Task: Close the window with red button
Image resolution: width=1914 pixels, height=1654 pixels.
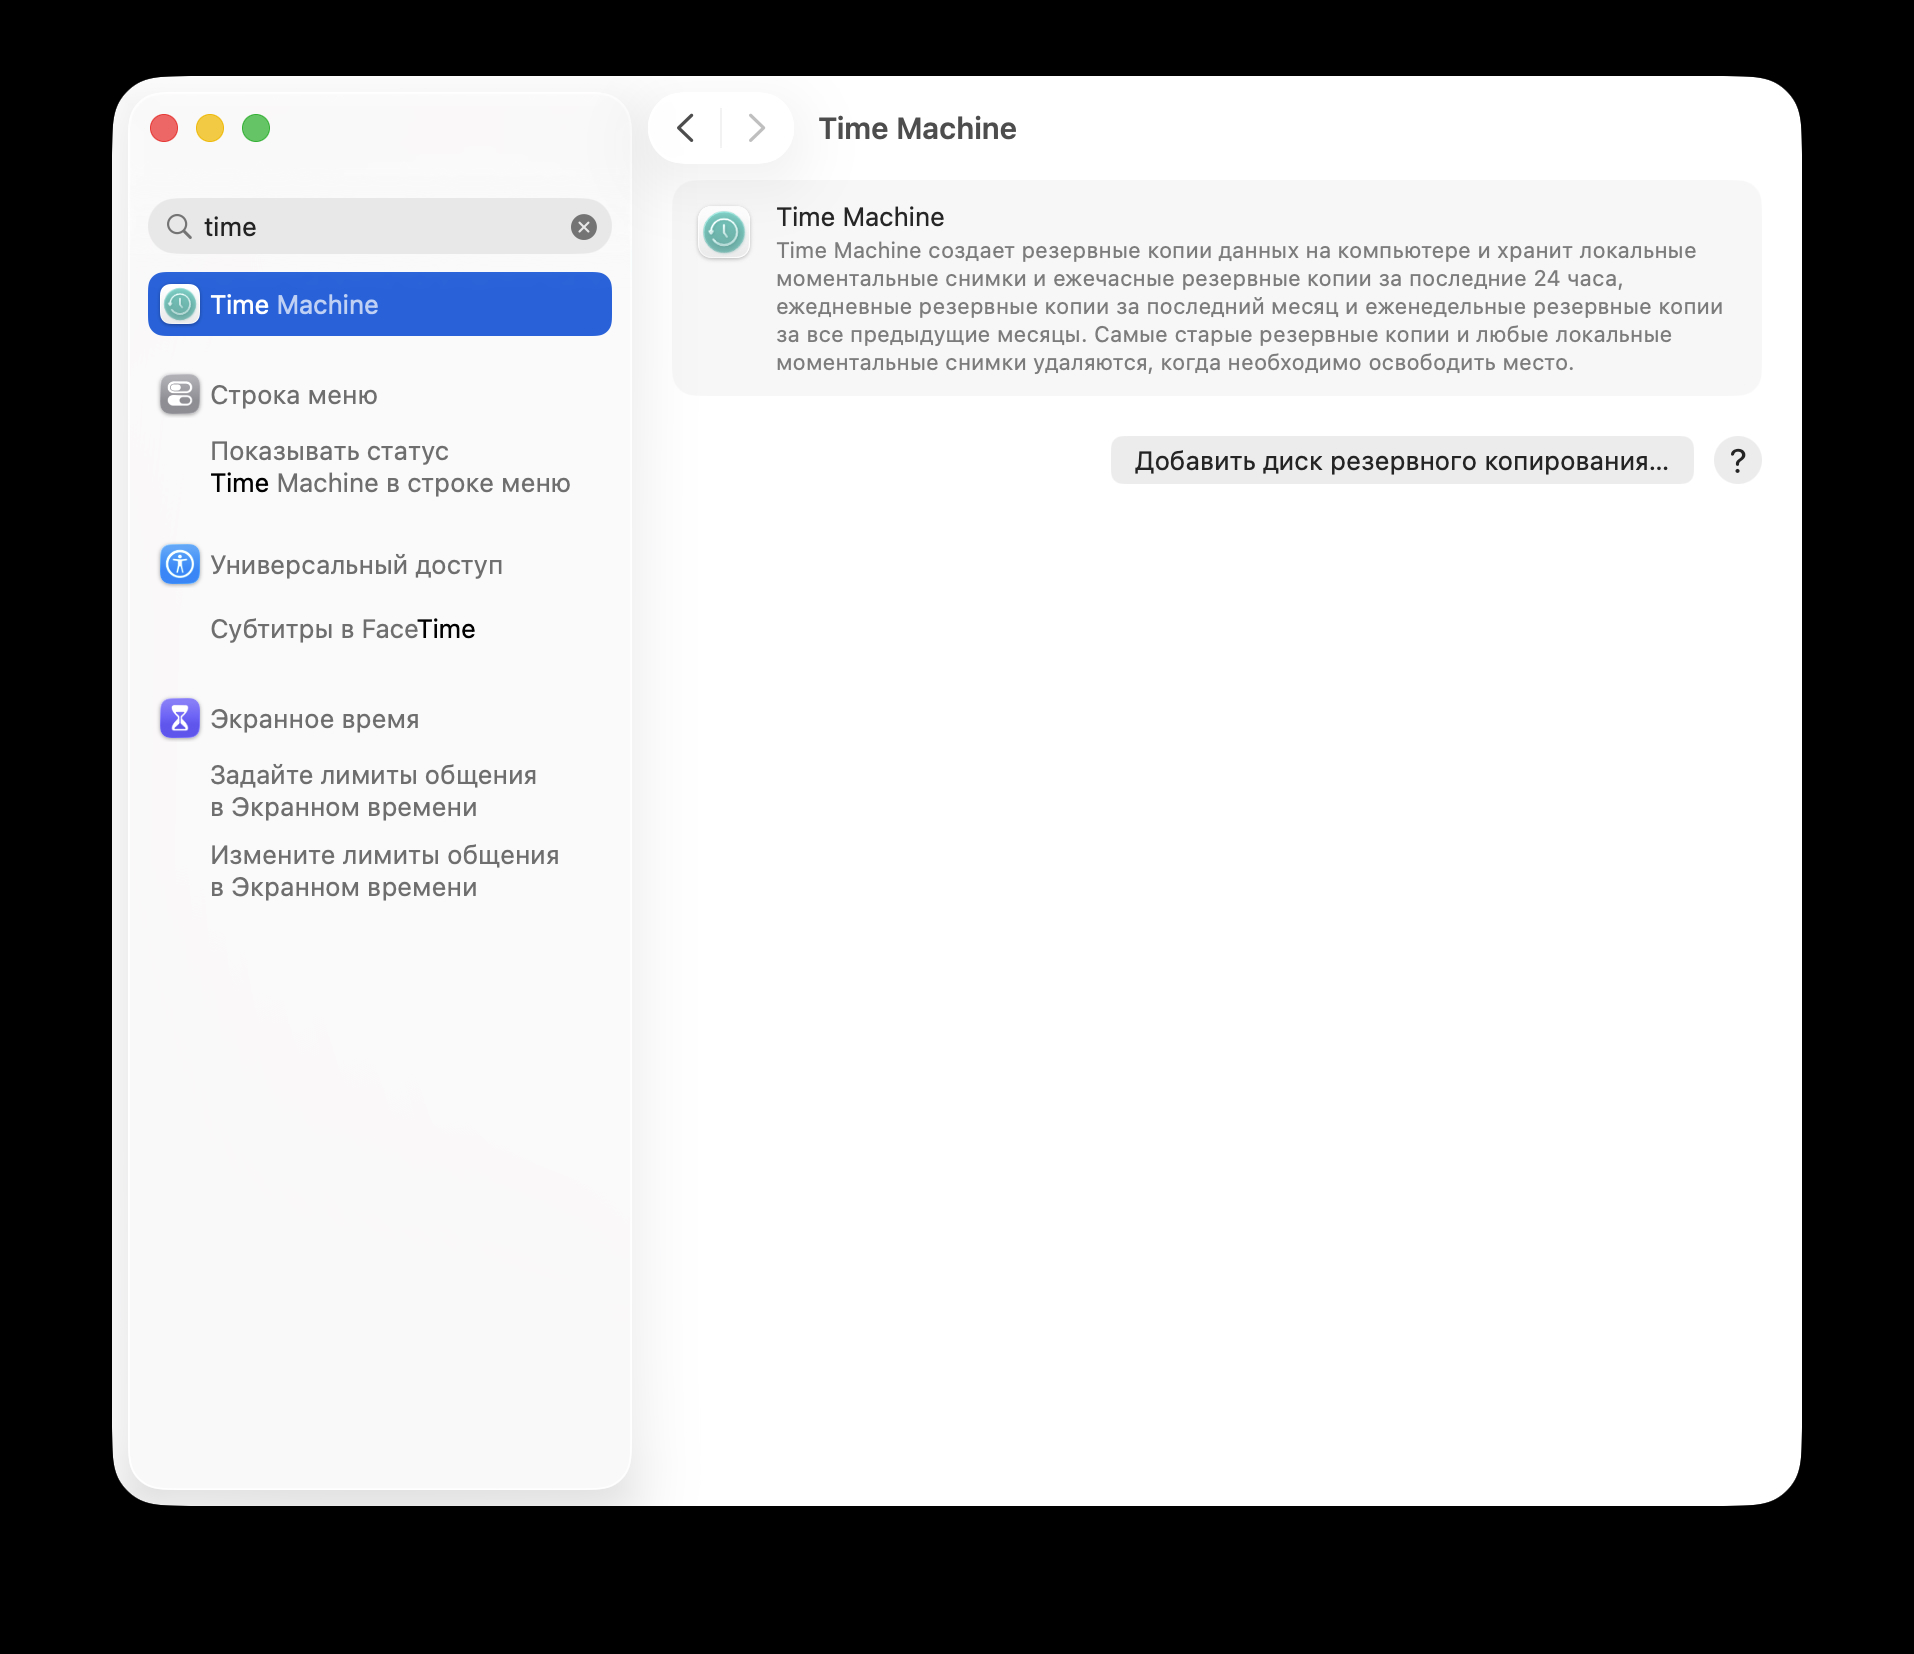Action: [x=164, y=128]
